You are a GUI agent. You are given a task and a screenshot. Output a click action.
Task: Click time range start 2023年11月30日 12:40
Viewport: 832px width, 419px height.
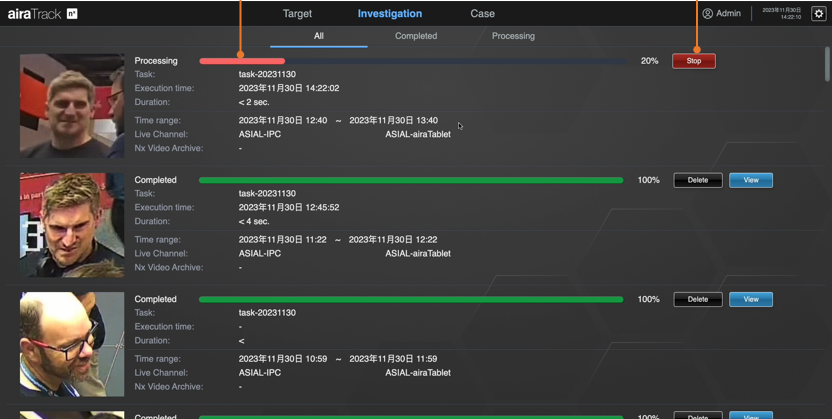coord(283,120)
